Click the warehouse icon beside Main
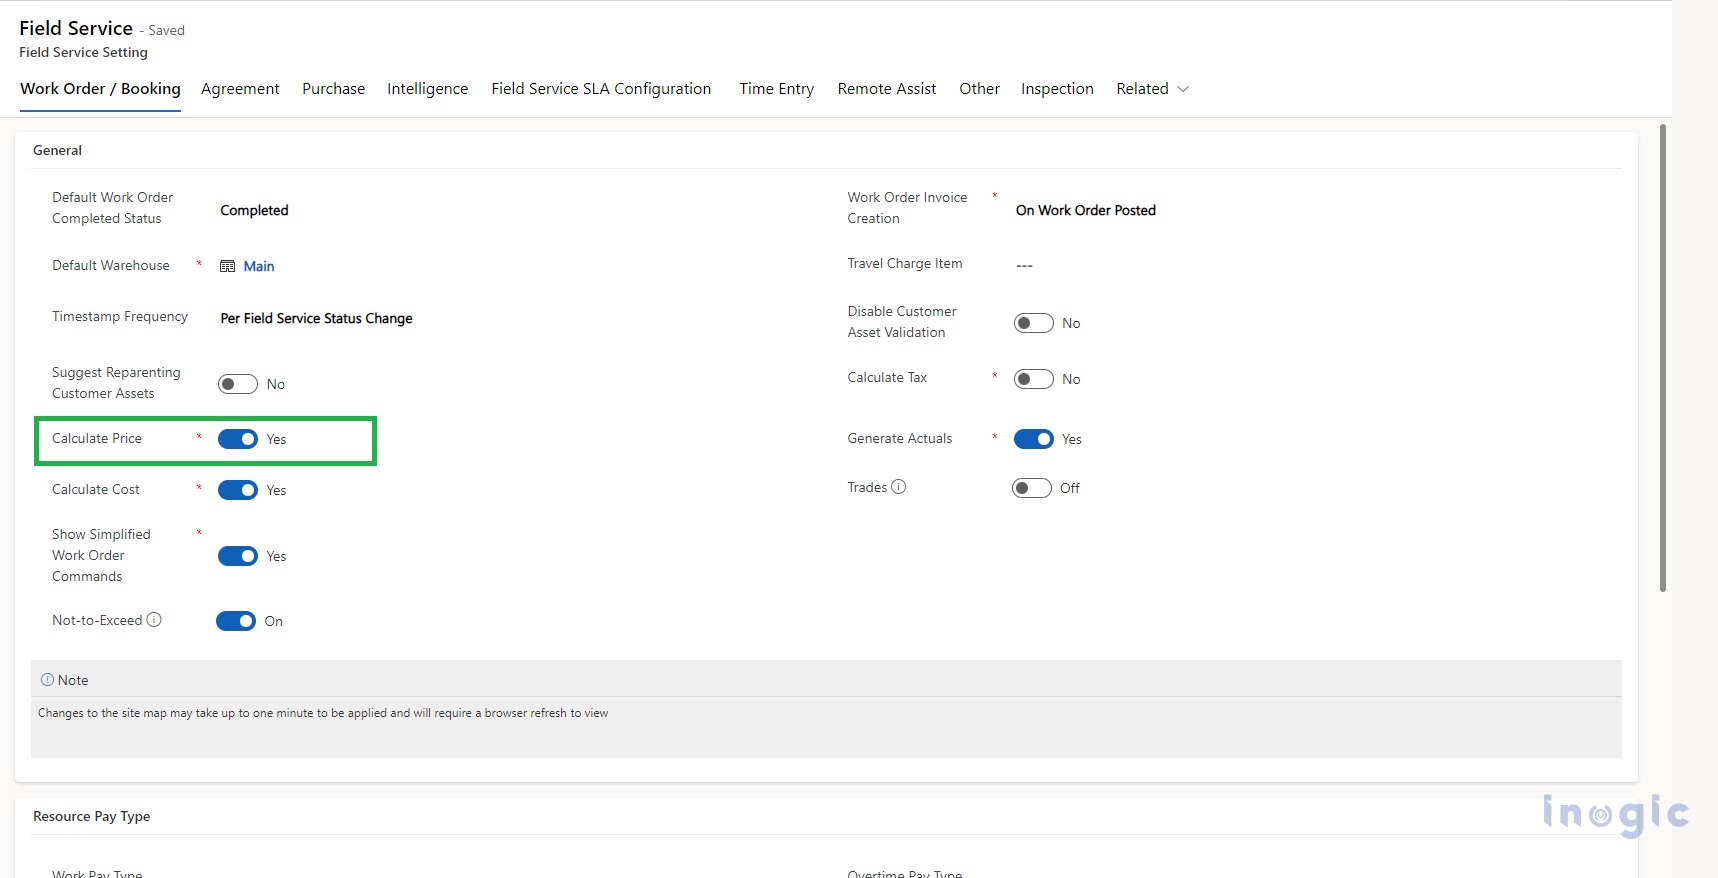Screen dimensions: 1718x878 coord(227,266)
